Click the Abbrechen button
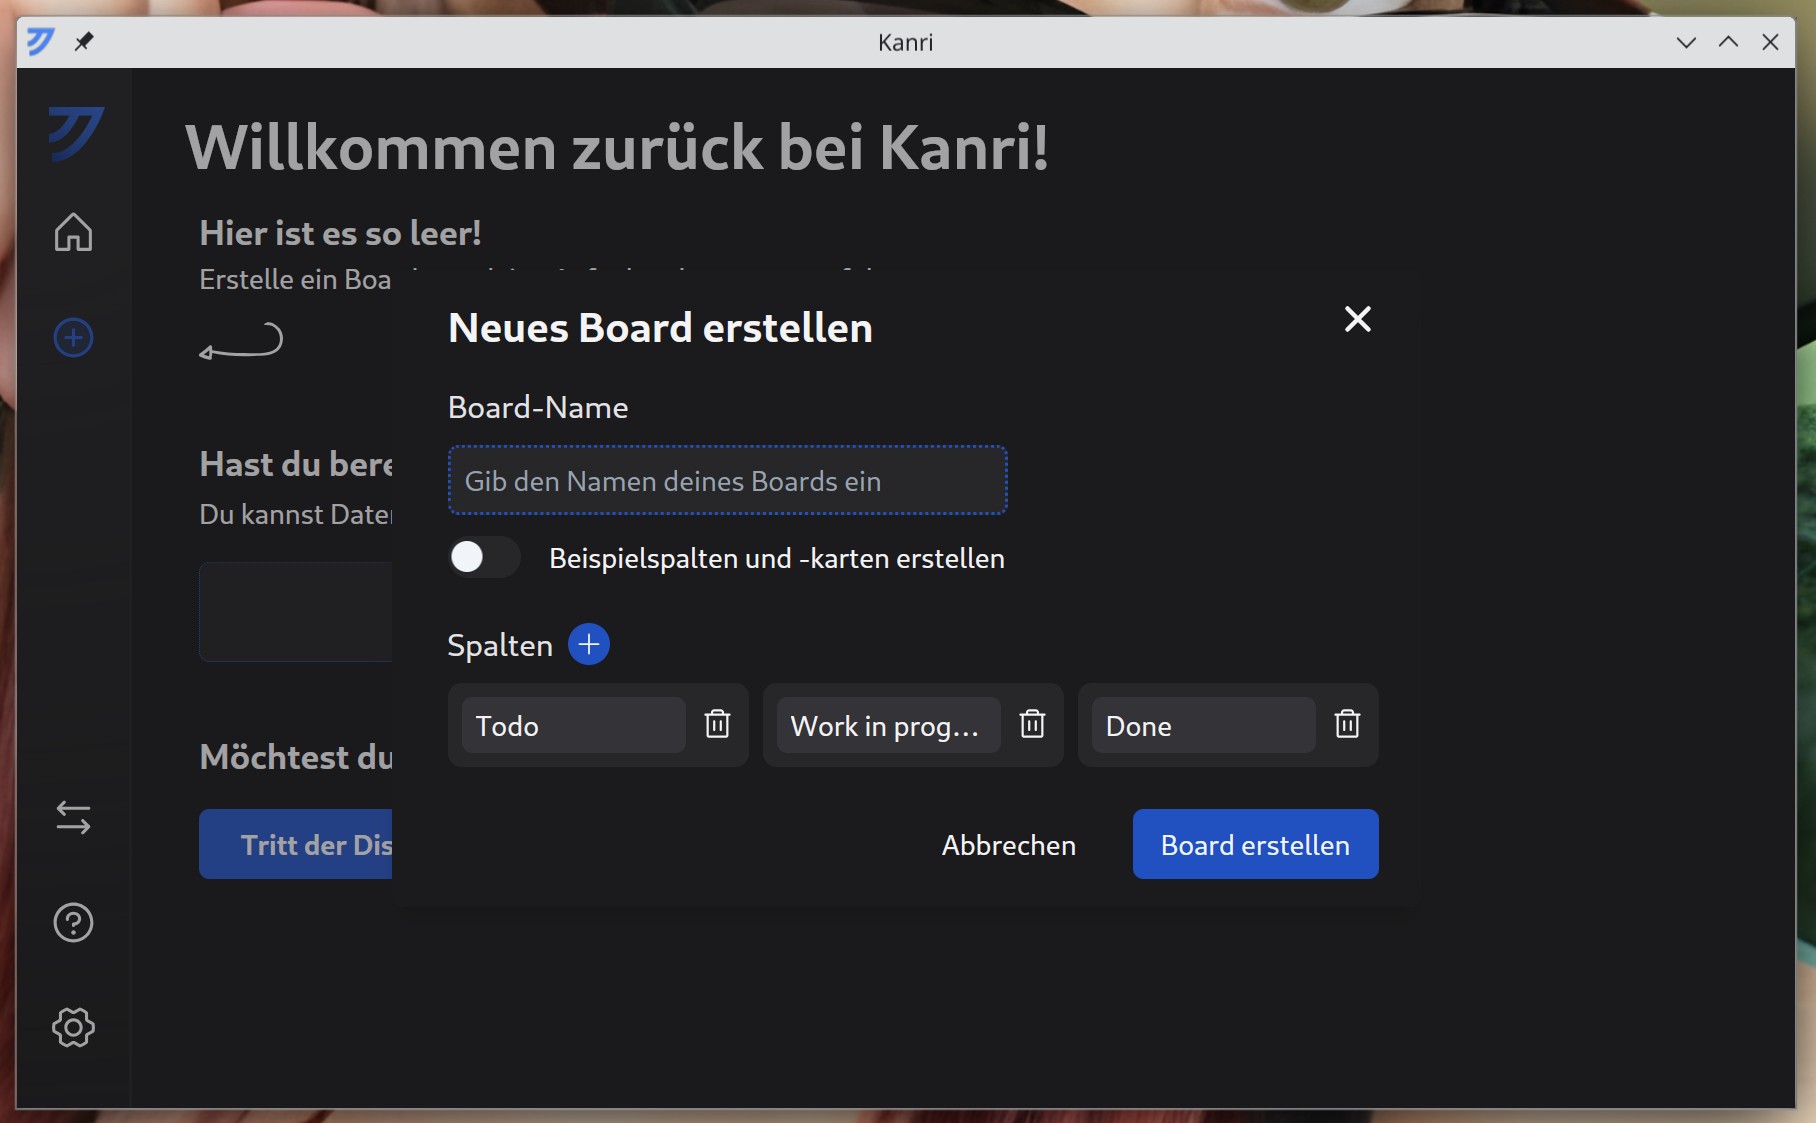Screen dimensions: 1816x1123 1008,845
